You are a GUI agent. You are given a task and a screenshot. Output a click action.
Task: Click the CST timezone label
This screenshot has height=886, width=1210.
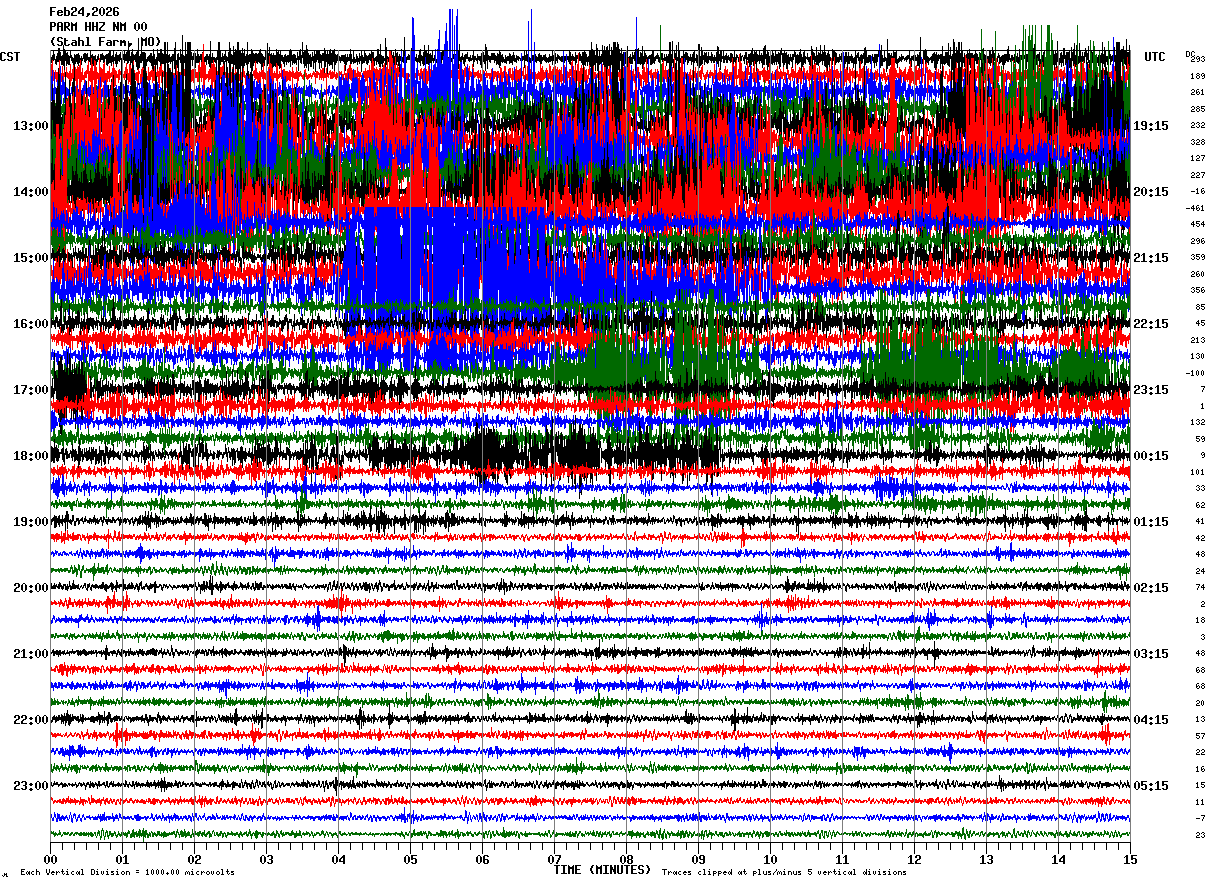coord(10,57)
